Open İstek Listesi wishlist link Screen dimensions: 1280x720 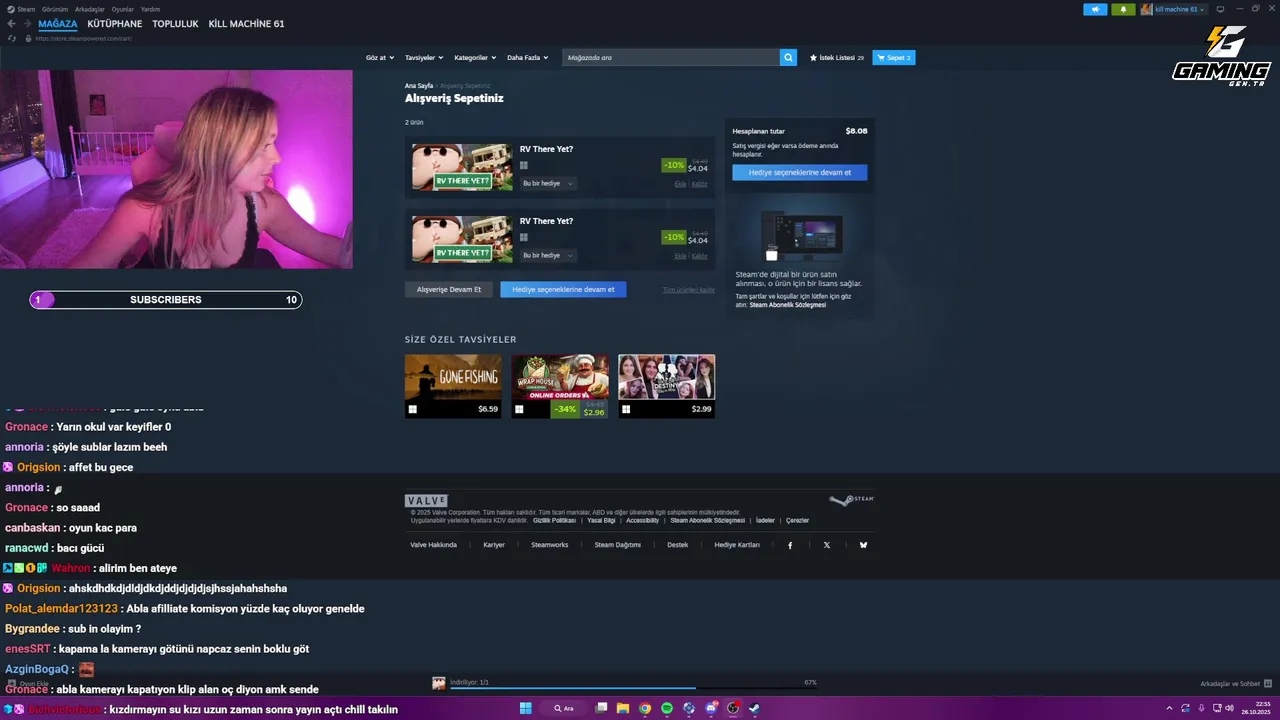pyautogui.click(x=837, y=58)
